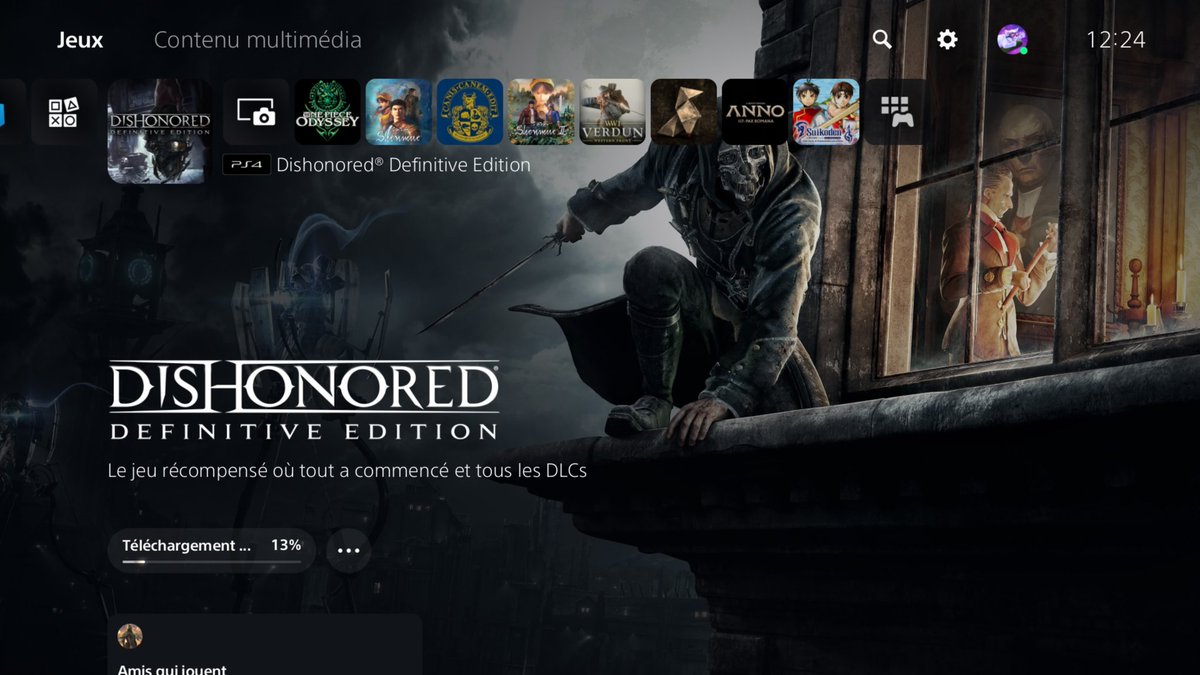Open the Amis qui jouent card

point(264,644)
